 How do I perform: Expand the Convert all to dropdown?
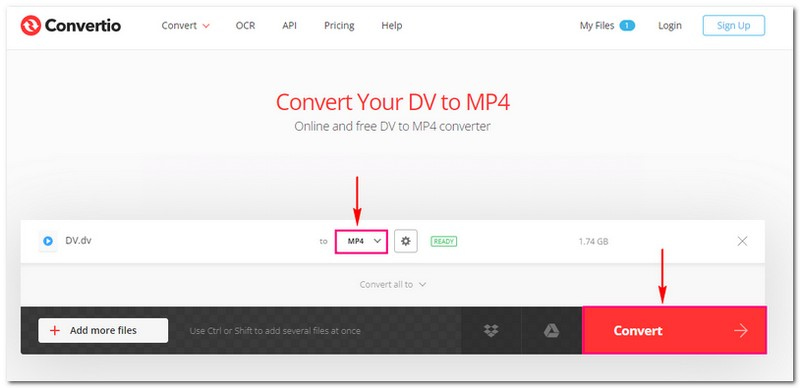coord(392,284)
